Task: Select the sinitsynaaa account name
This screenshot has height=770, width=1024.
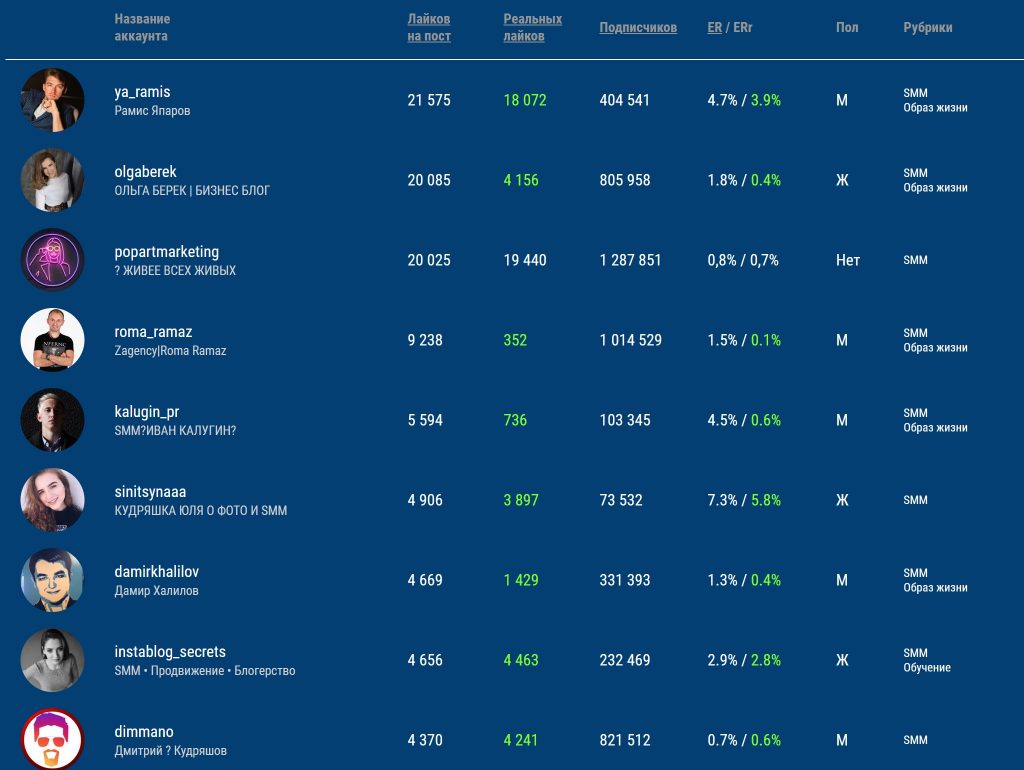Action: pos(150,492)
